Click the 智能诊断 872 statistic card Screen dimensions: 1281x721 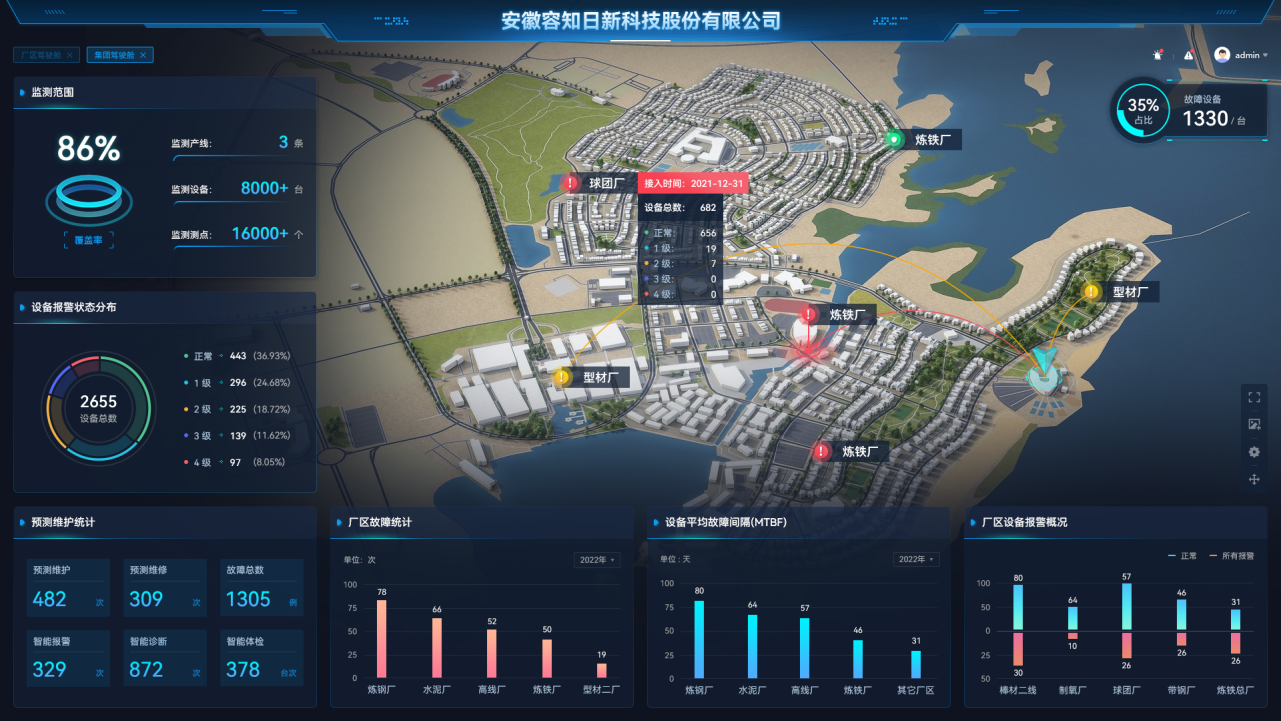pyautogui.click(x=165, y=658)
